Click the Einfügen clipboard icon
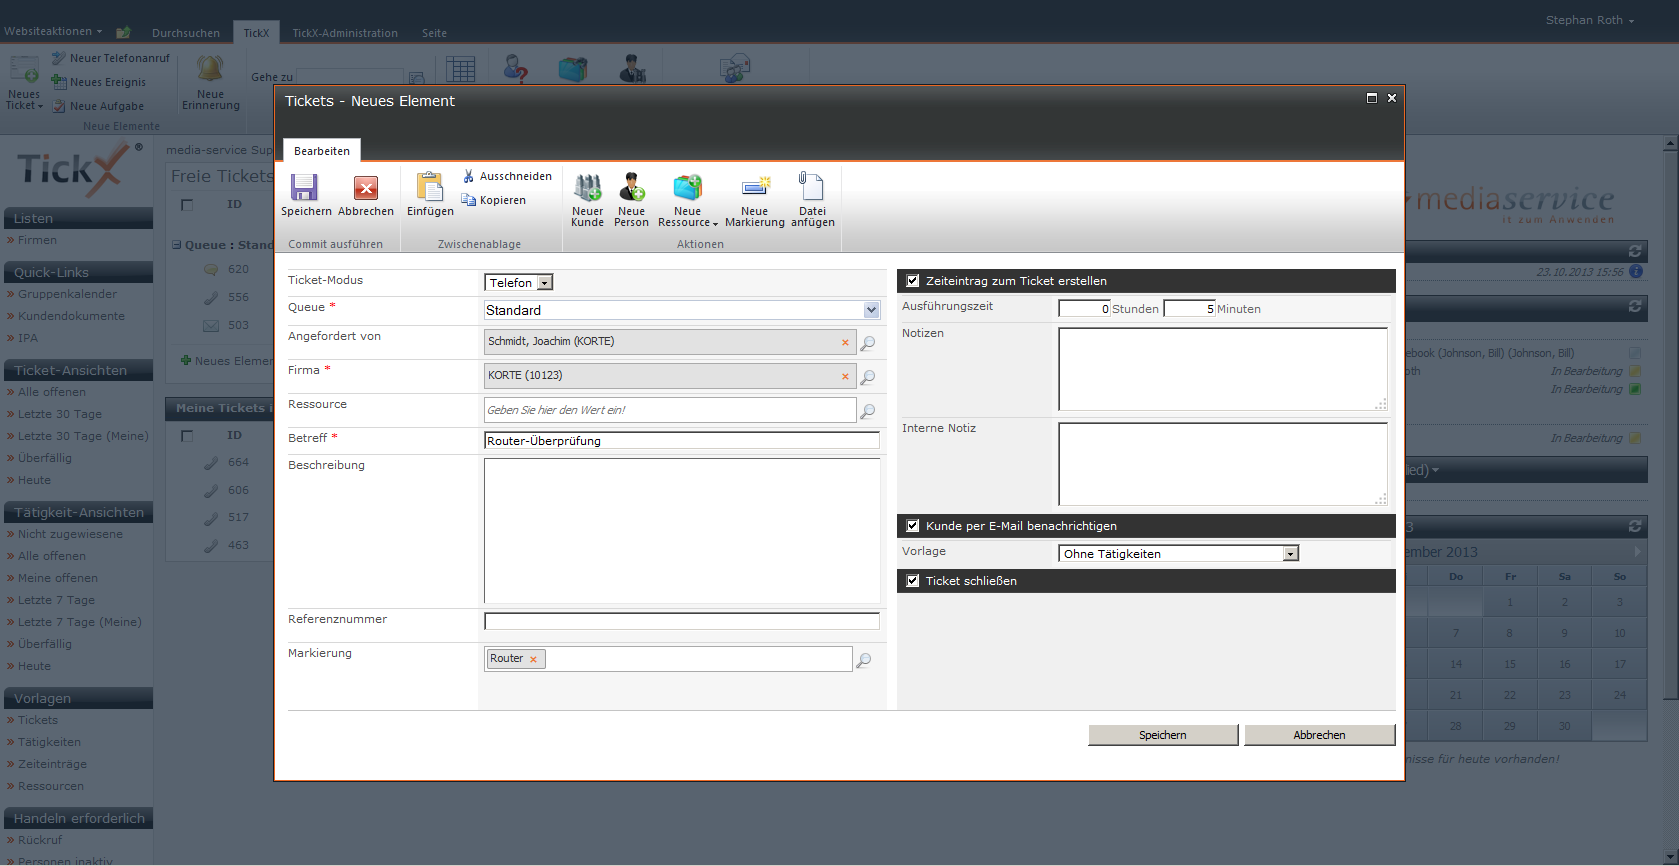The image size is (1679, 866). pyautogui.click(x=430, y=187)
